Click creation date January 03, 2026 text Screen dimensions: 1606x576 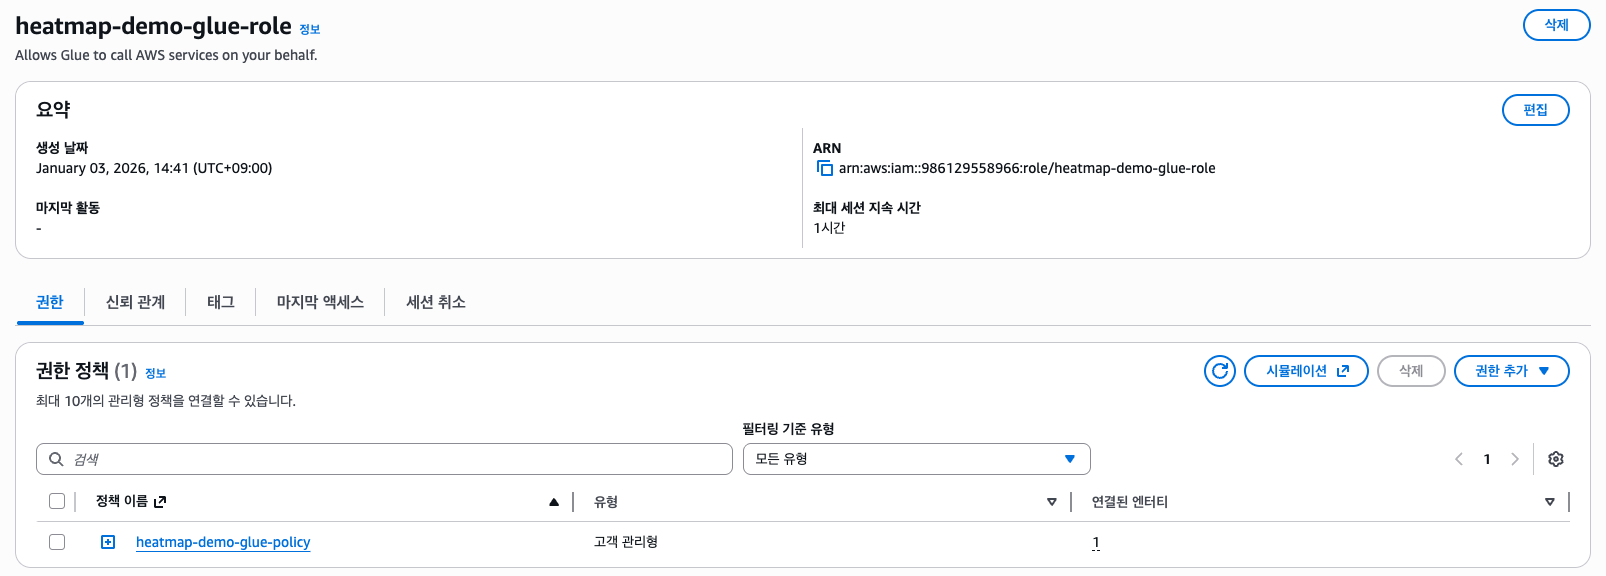[x=154, y=168]
